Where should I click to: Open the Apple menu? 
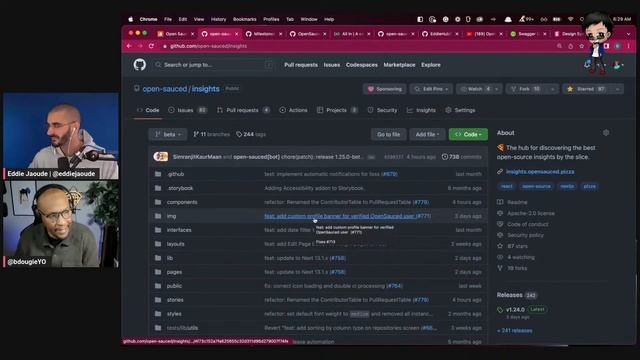131,19
